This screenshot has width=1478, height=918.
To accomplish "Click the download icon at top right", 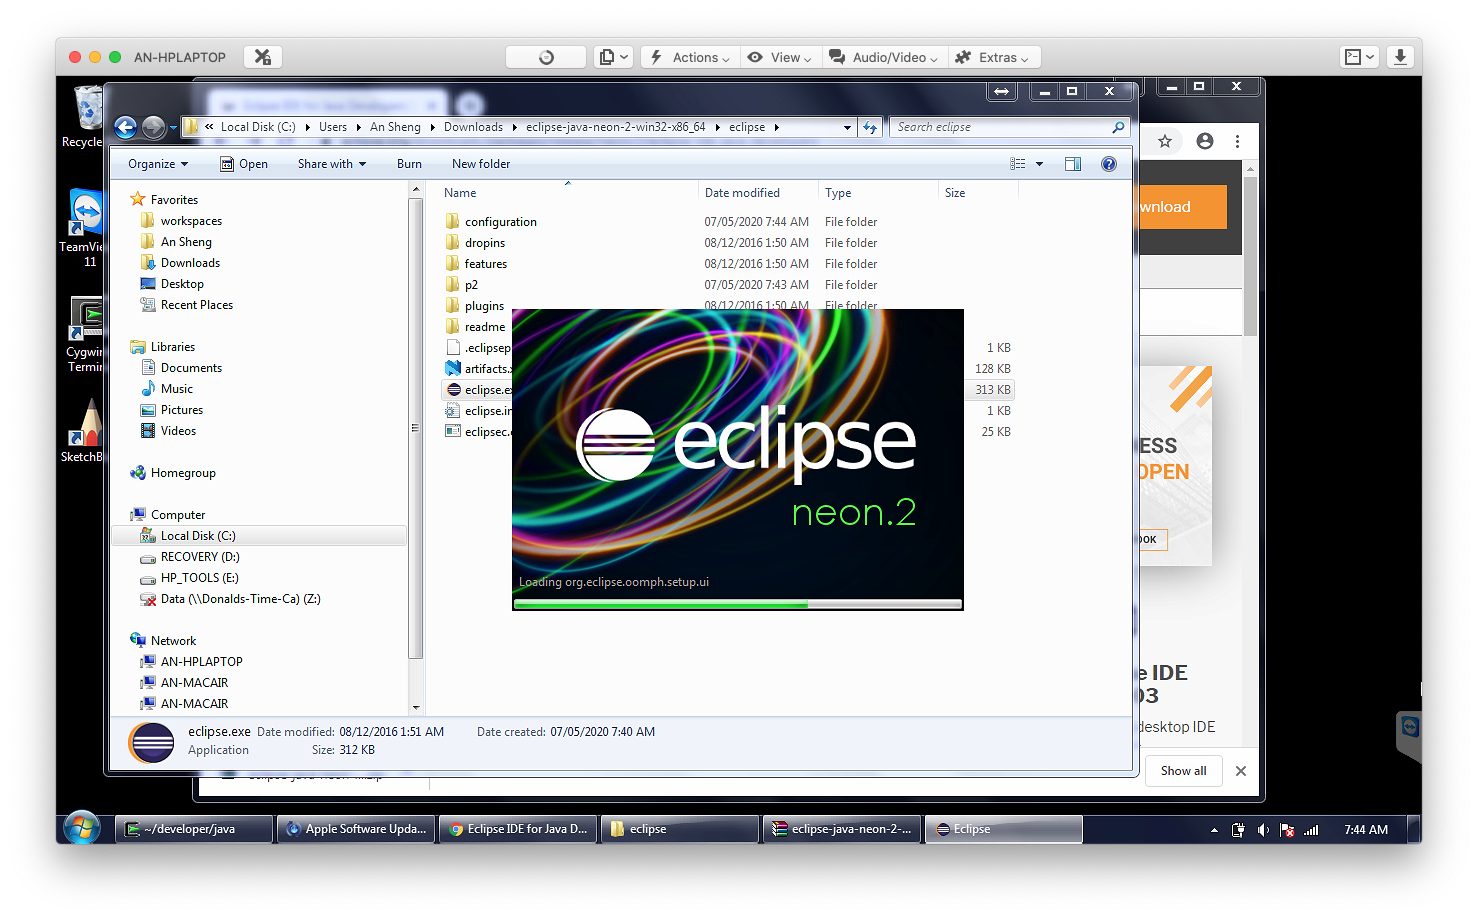I will [1401, 57].
